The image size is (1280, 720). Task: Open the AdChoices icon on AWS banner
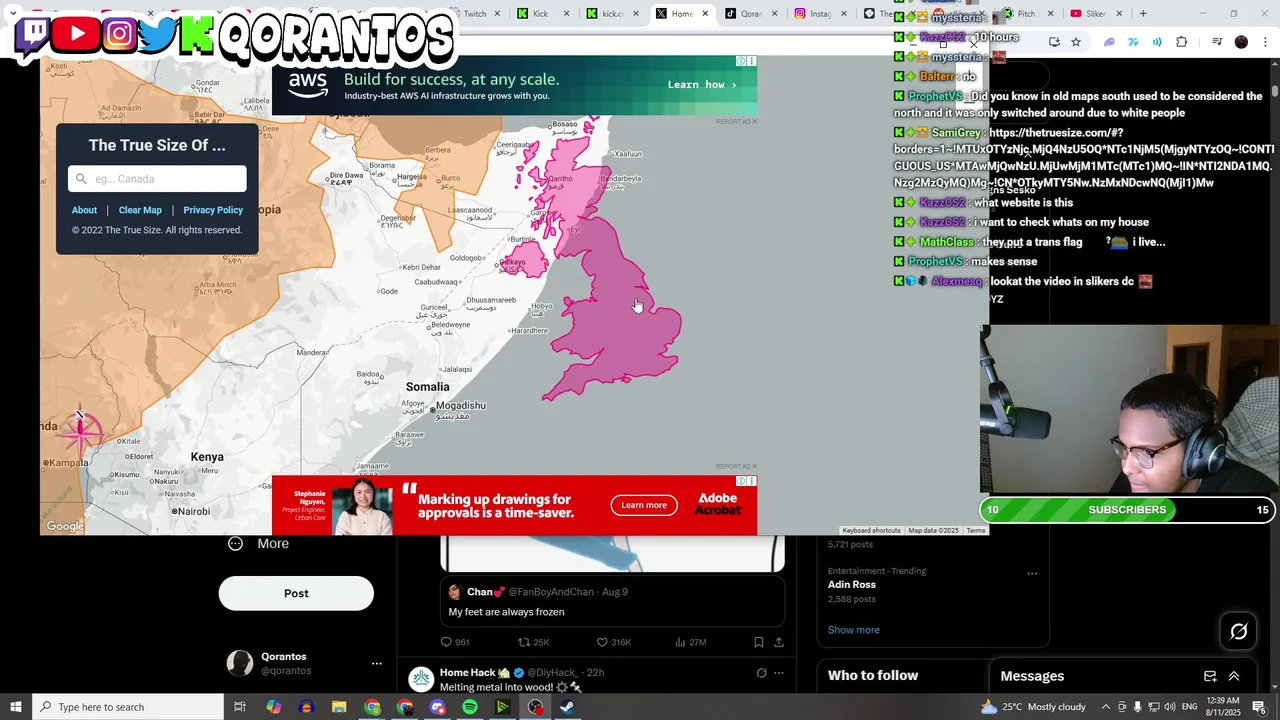coord(741,61)
